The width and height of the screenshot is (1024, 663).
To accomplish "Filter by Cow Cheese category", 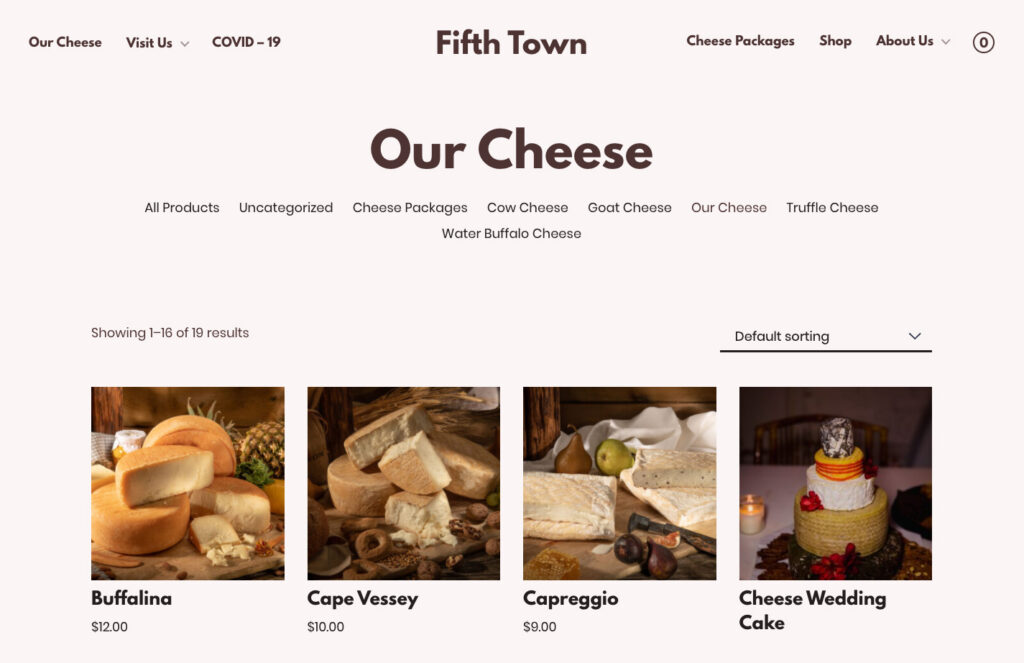I will coord(527,208).
